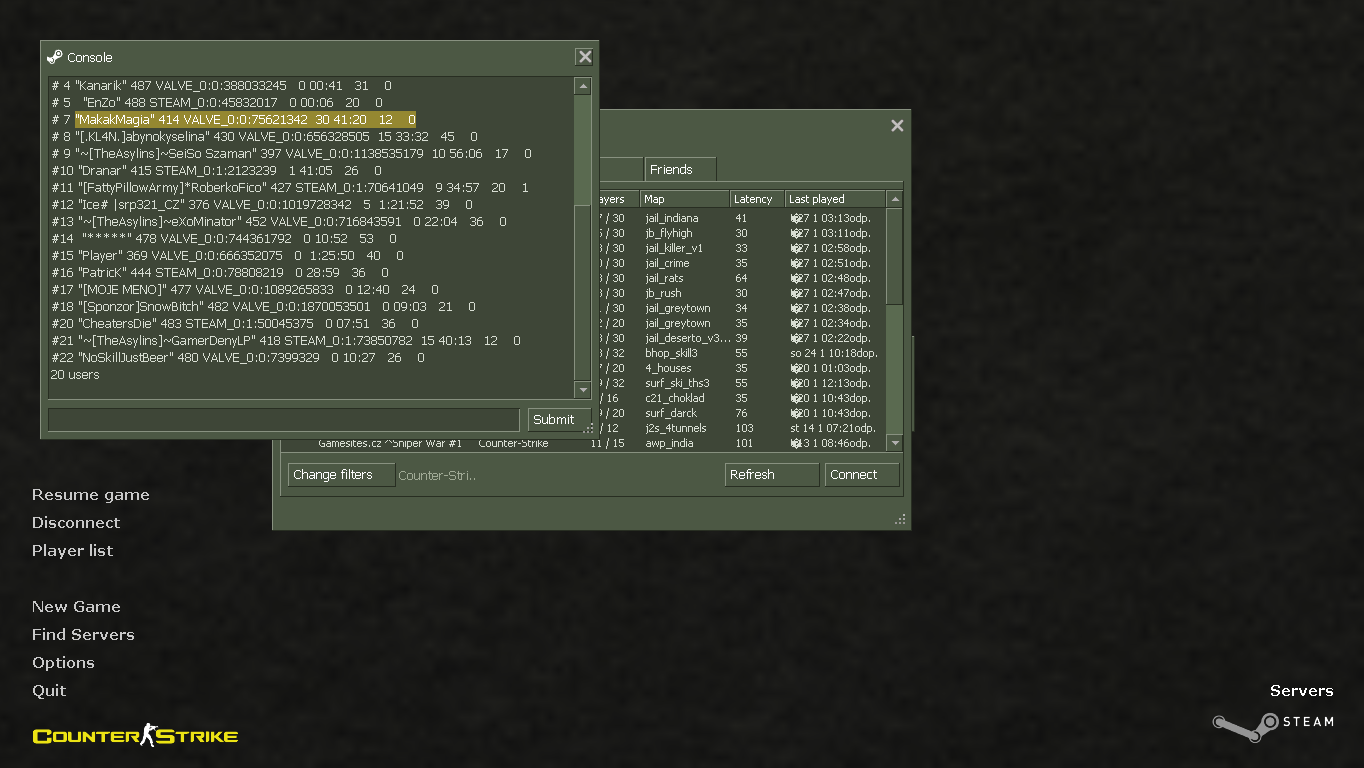
Task: Select the j2s_4tunnels server row
Action: [x=741, y=428]
